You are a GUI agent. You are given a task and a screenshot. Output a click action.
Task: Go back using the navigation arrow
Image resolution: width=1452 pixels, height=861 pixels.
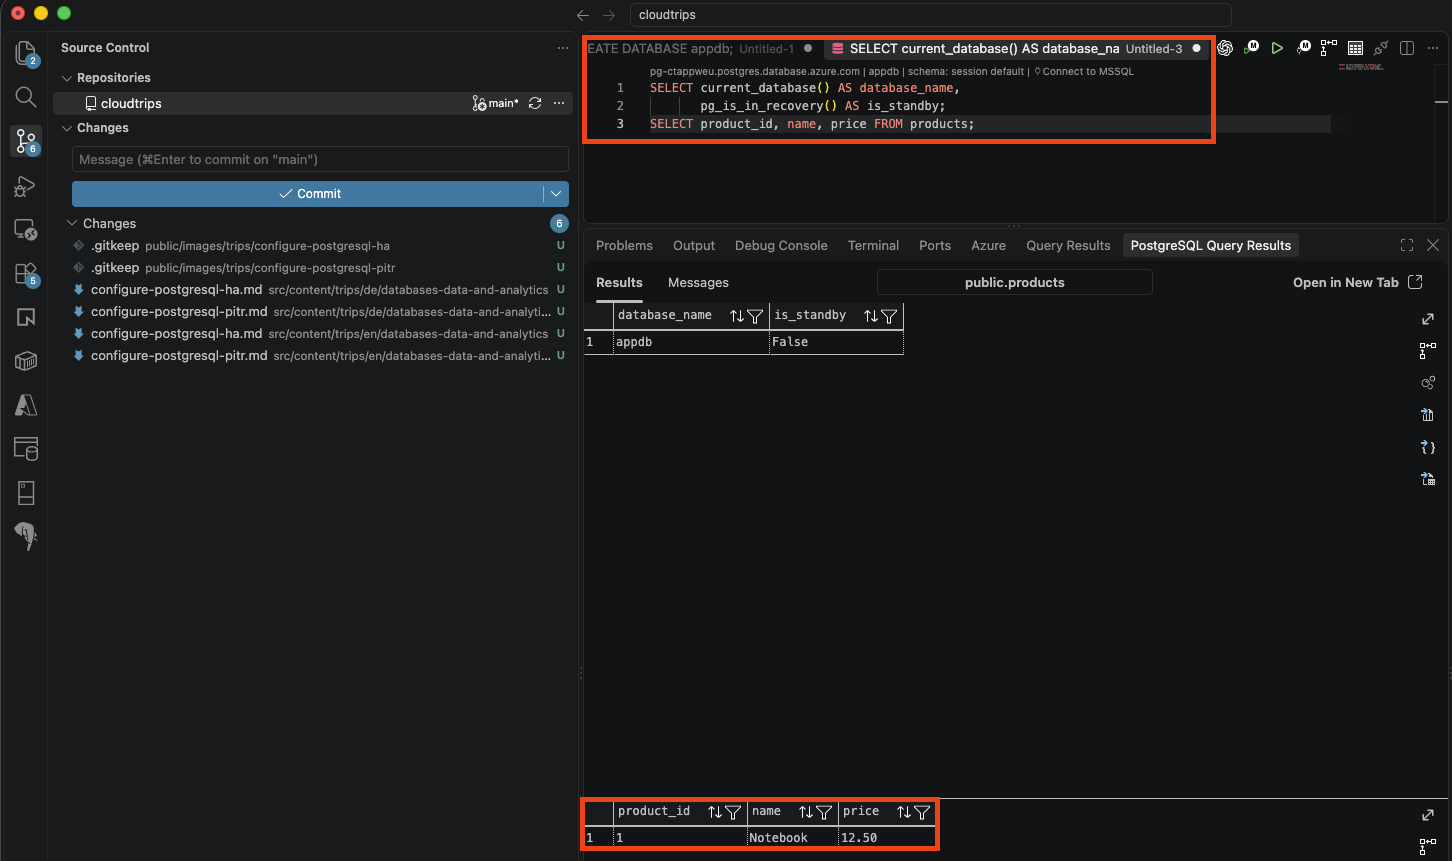pyautogui.click(x=584, y=15)
